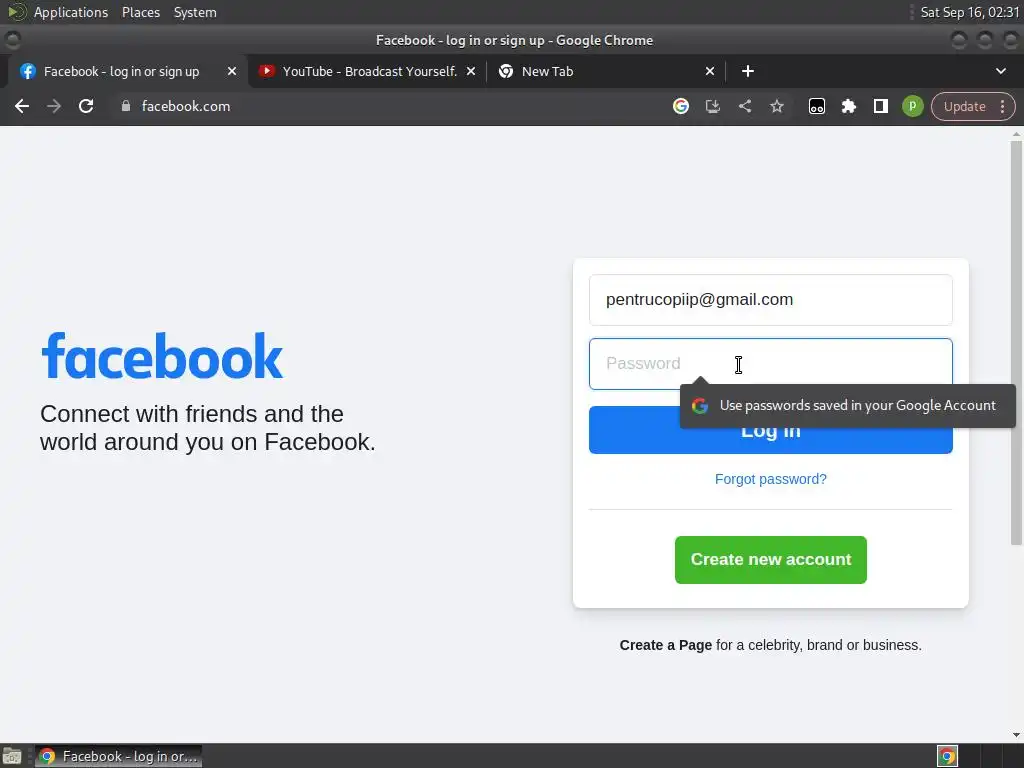The width and height of the screenshot is (1024, 768).
Task: Close the Facebook tab
Action: coord(232,71)
